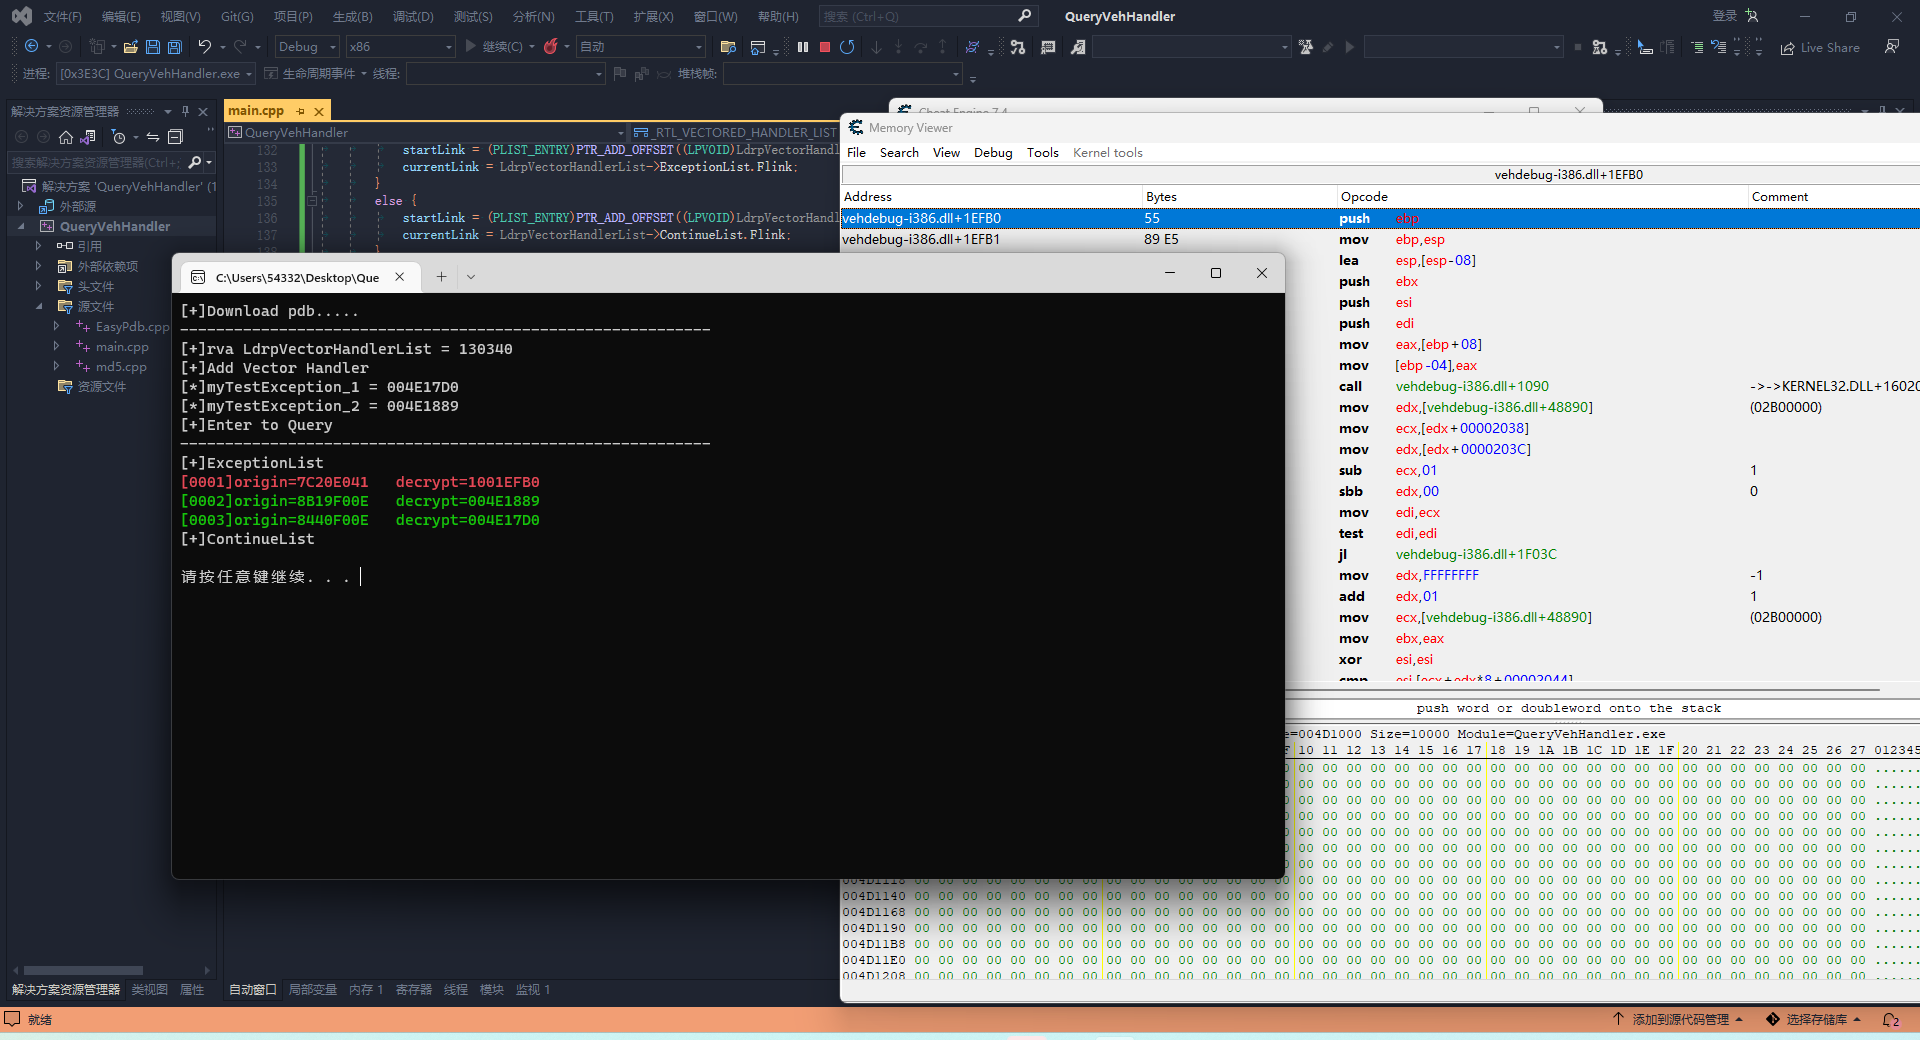Switch to the 类视图 tab

tap(150, 990)
